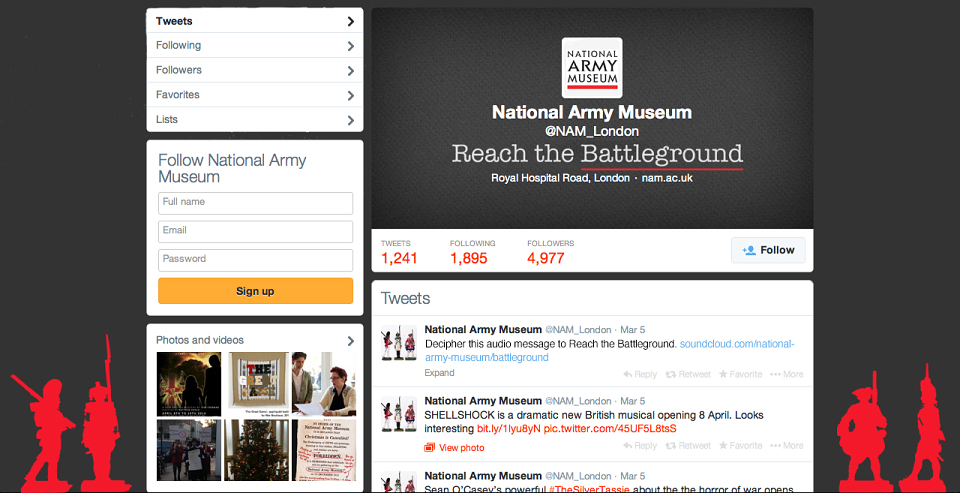Open More options on SHELLSHOCK tweet
The height and width of the screenshot is (493, 960).
point(787,446)
